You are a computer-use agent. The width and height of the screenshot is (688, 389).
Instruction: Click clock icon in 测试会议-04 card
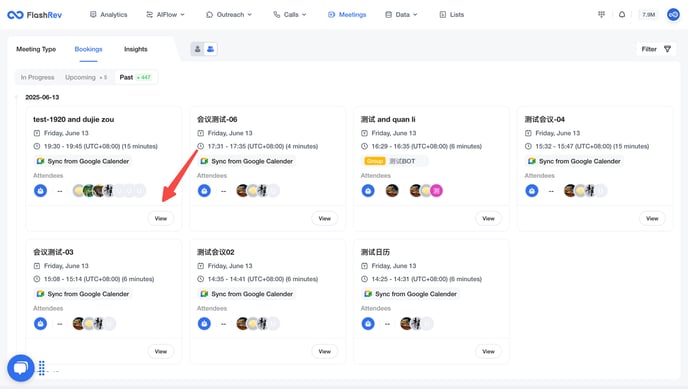pyautogui.click(x=528, y=146)
